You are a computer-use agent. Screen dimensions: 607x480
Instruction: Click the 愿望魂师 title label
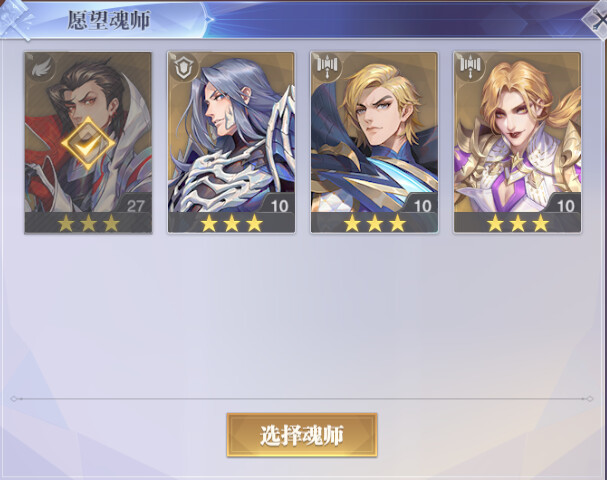click(109, 21)
